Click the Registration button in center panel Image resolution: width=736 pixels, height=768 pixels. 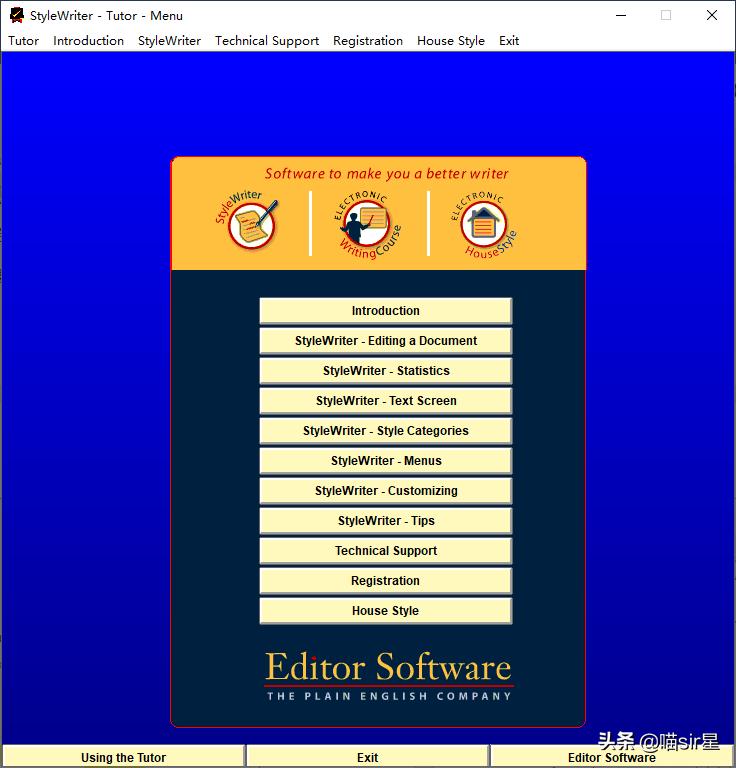pos(386,580)
